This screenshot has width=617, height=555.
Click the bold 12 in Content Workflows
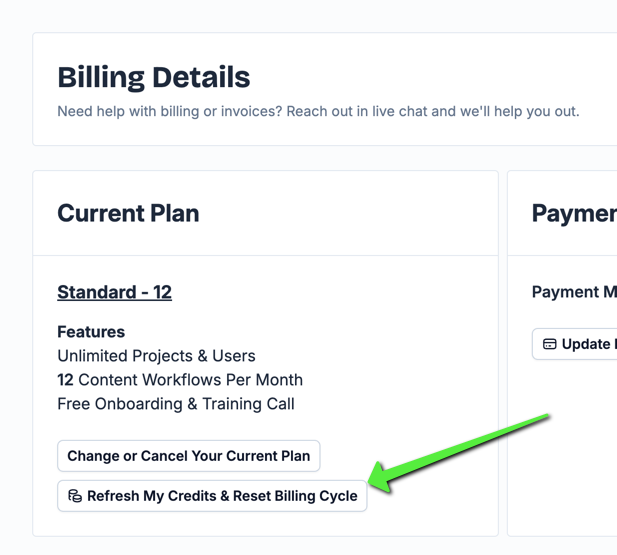tap(65, 380)
